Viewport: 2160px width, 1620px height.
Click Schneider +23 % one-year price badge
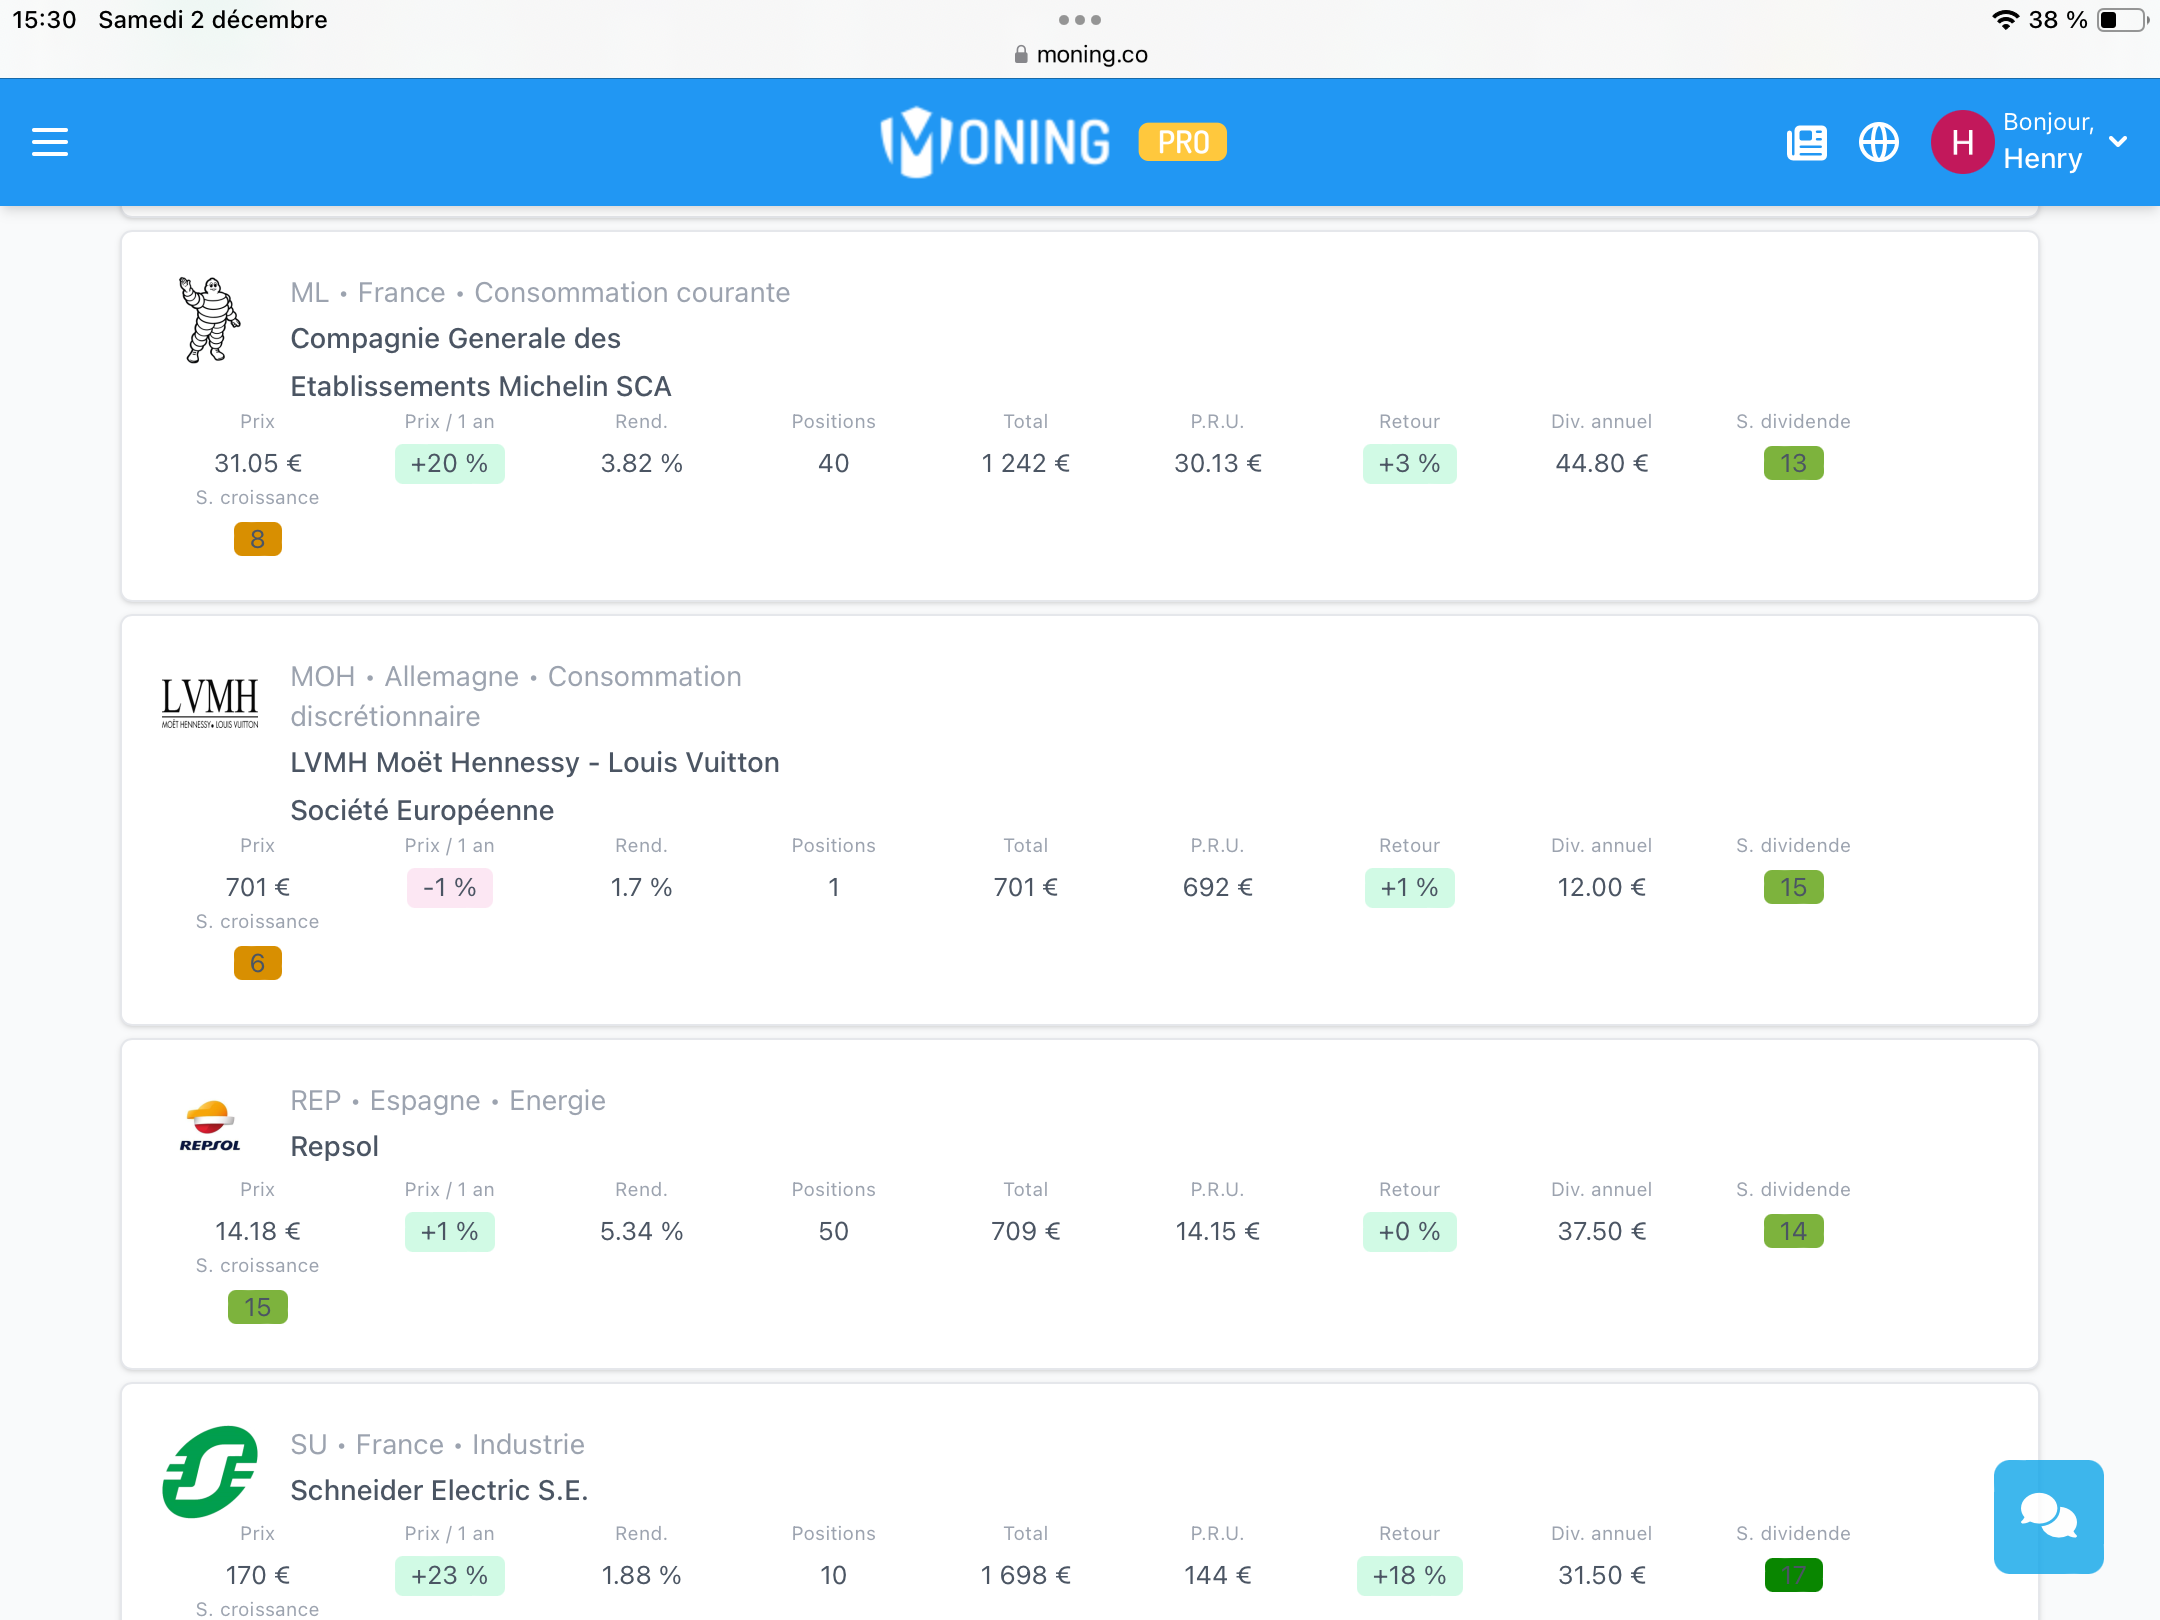pyautogui.click(x=450, y=1576)
